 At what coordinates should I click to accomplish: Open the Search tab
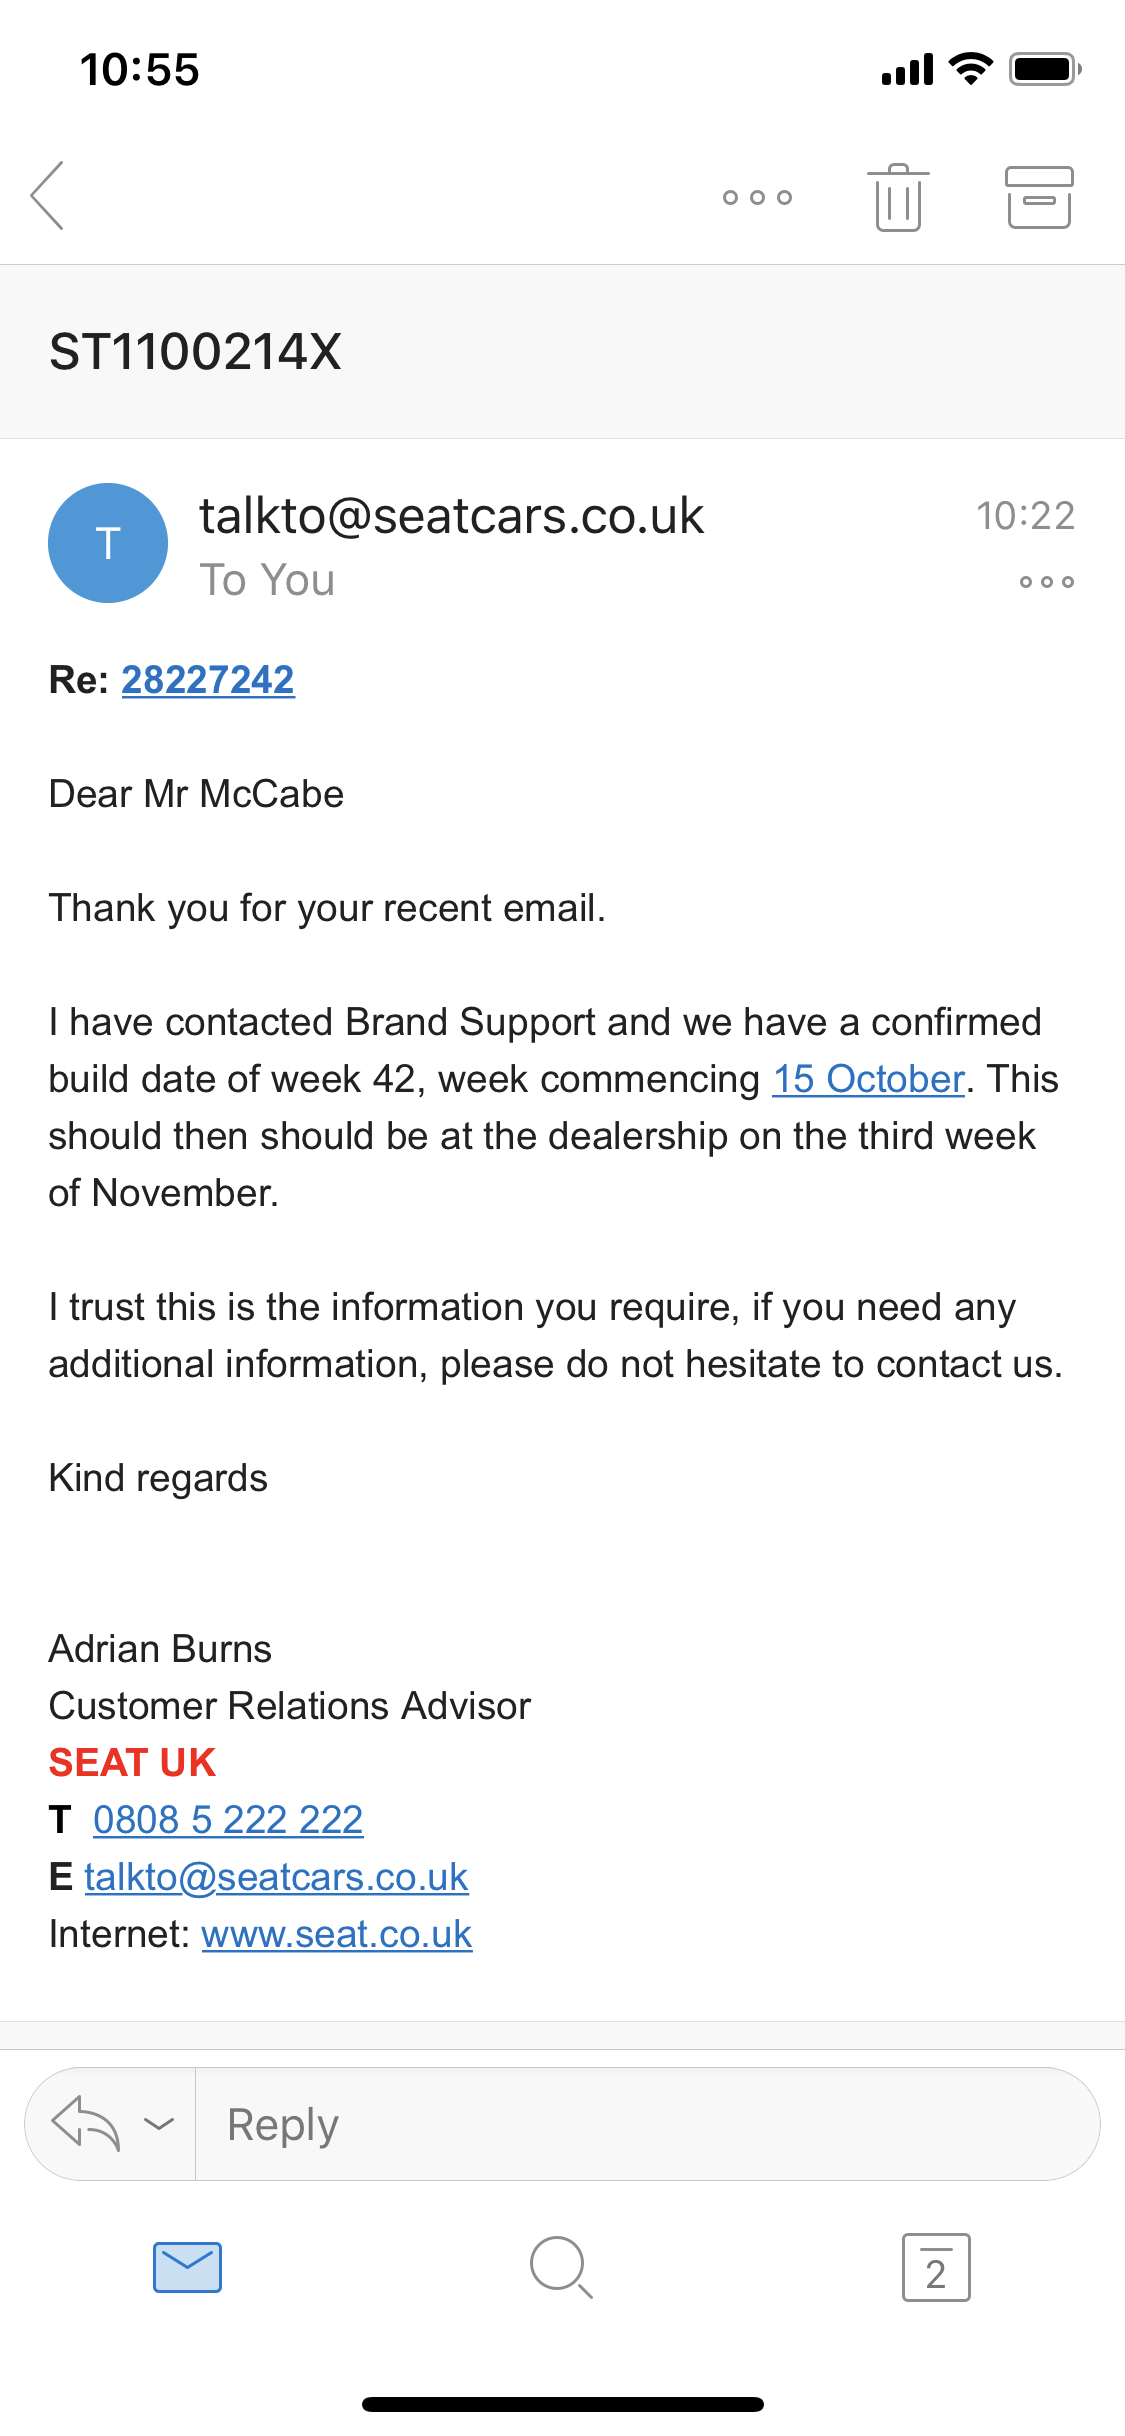click(561, 2266)
